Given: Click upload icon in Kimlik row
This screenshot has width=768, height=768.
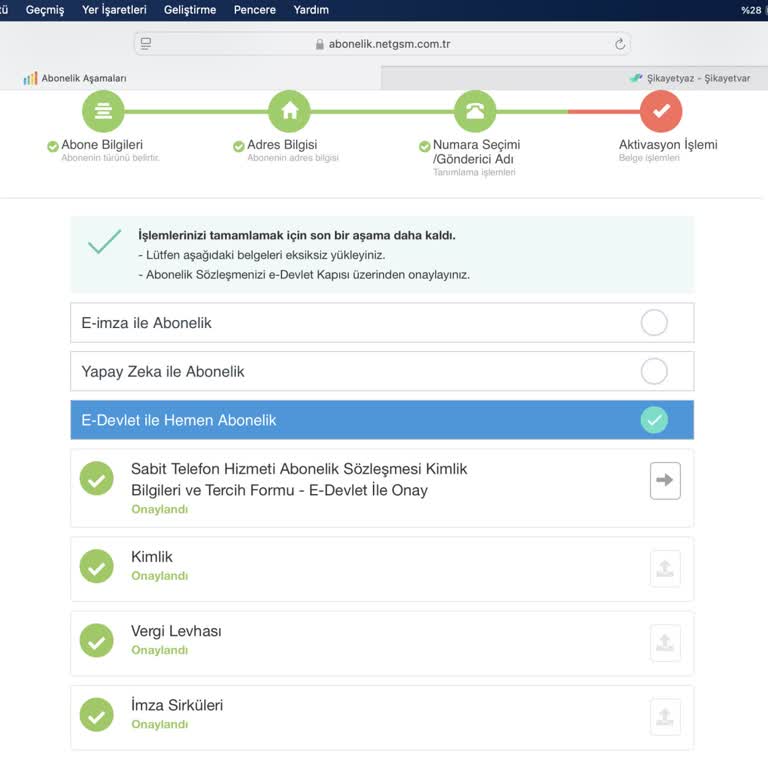Looking at the screenshot, I should coord(665,568).
